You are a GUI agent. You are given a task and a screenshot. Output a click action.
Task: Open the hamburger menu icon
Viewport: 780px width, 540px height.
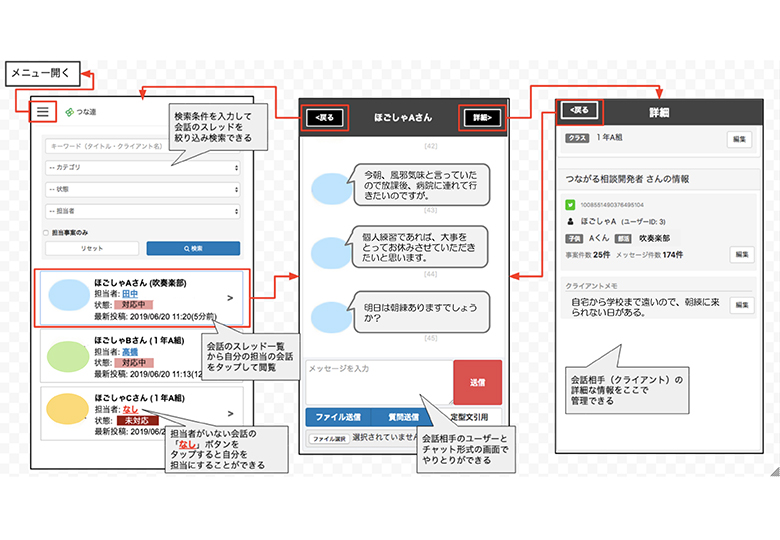click(42, 111)
